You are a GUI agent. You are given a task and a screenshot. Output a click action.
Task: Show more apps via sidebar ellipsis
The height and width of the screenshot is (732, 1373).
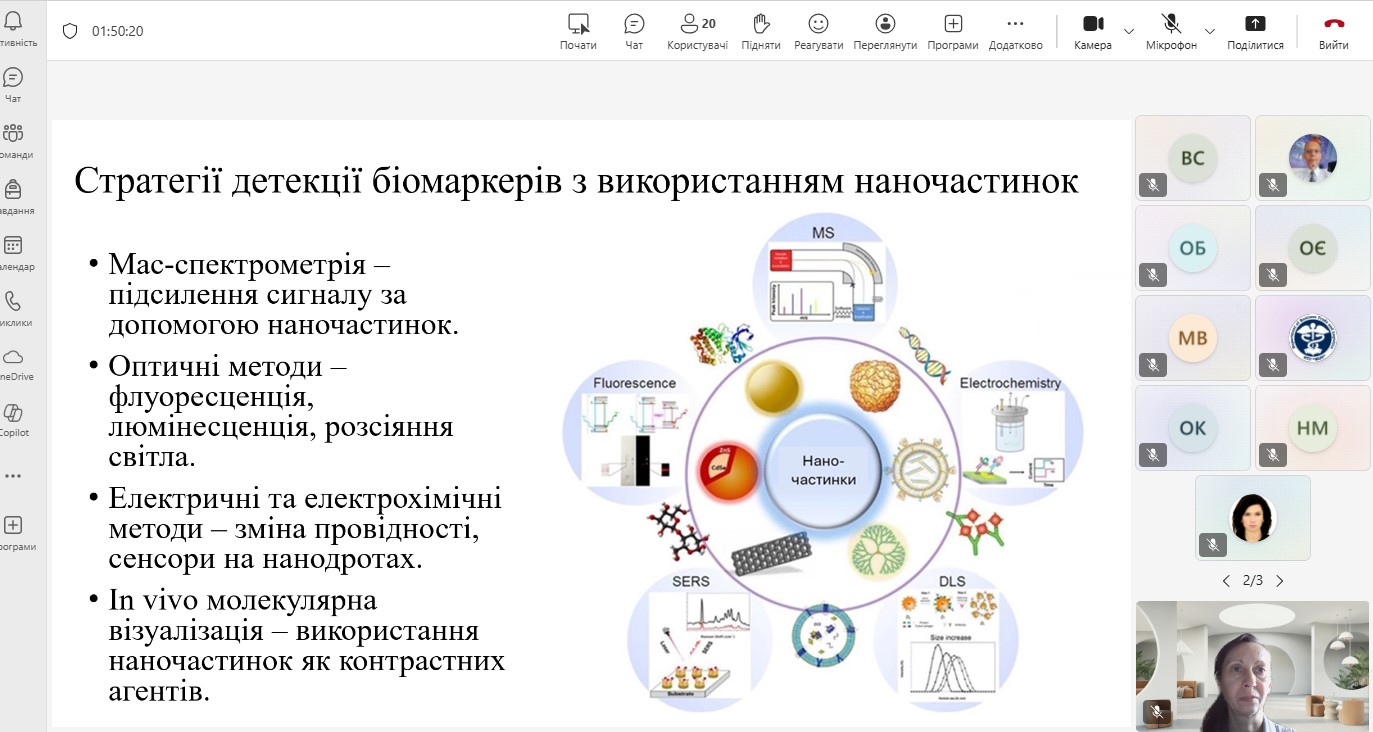tap(13, 476)
